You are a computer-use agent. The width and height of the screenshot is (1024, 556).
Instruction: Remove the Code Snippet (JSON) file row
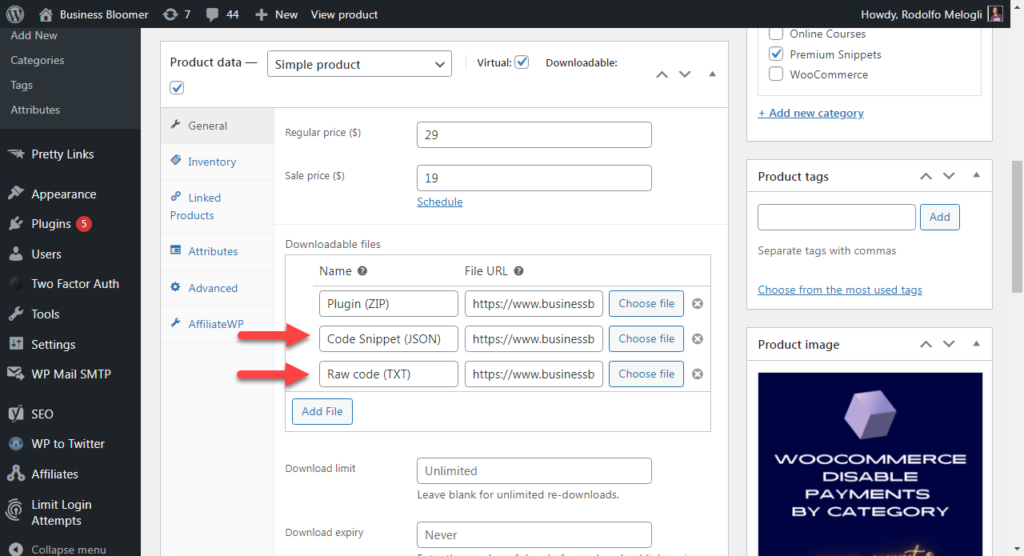[697, 339]
